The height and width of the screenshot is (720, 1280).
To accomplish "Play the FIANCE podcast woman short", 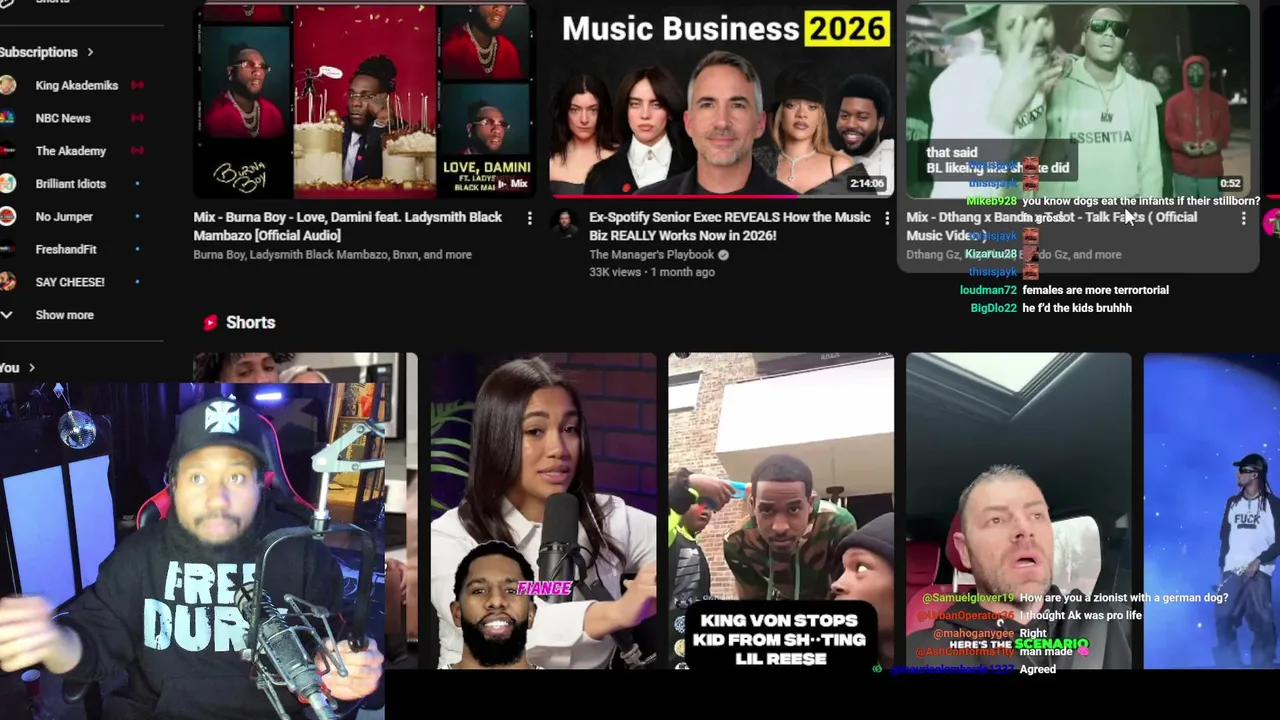I will [543, 510].
